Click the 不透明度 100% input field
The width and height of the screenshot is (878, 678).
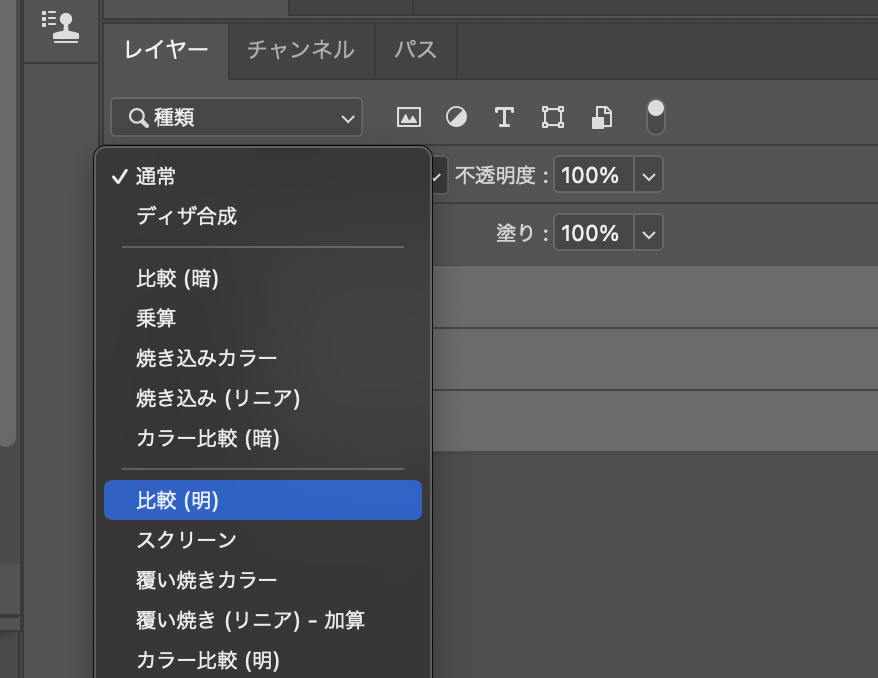(592, 177)
